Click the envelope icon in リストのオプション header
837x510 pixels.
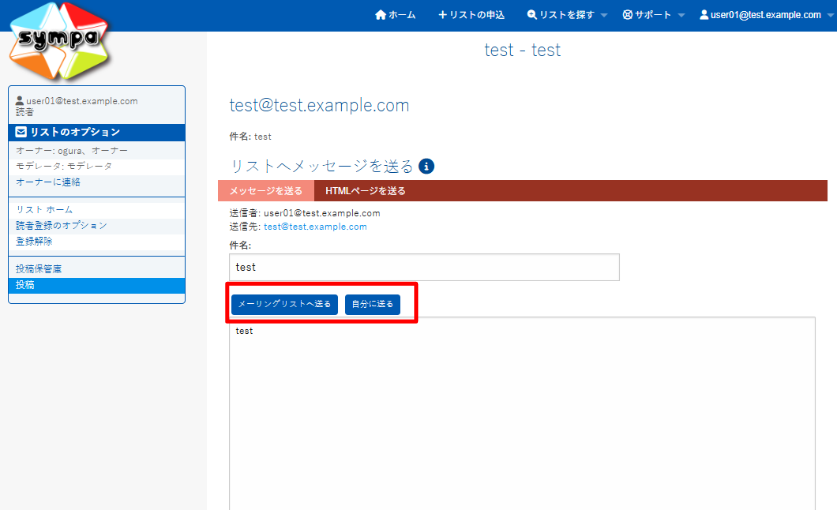21,131
